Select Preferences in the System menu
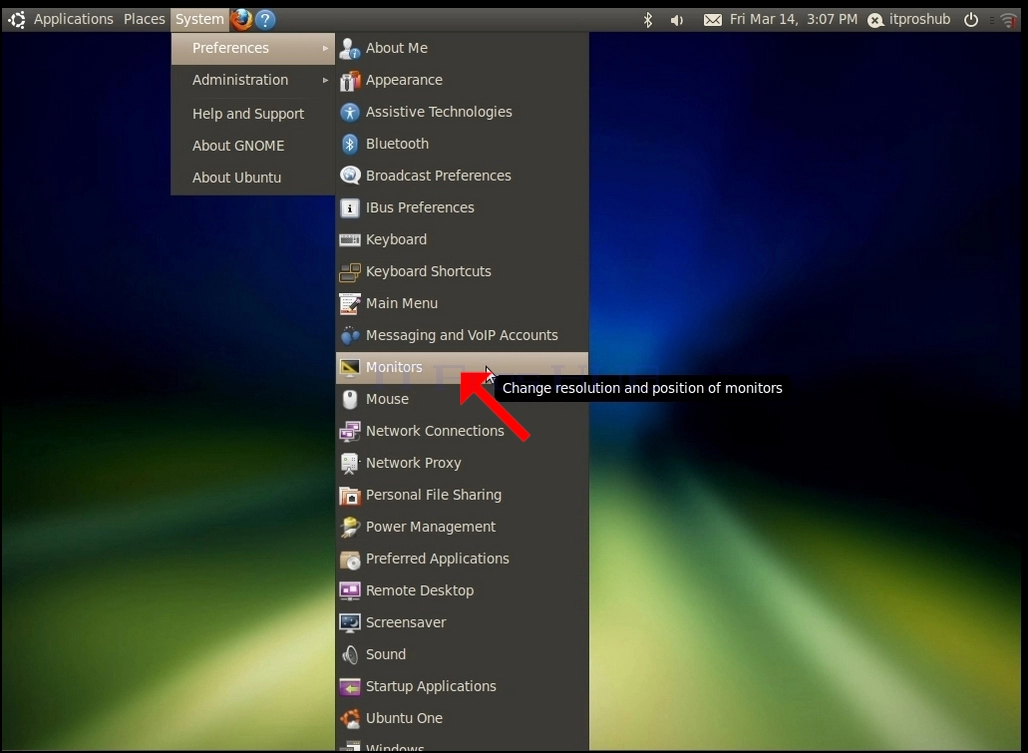 tap(253, 48)
